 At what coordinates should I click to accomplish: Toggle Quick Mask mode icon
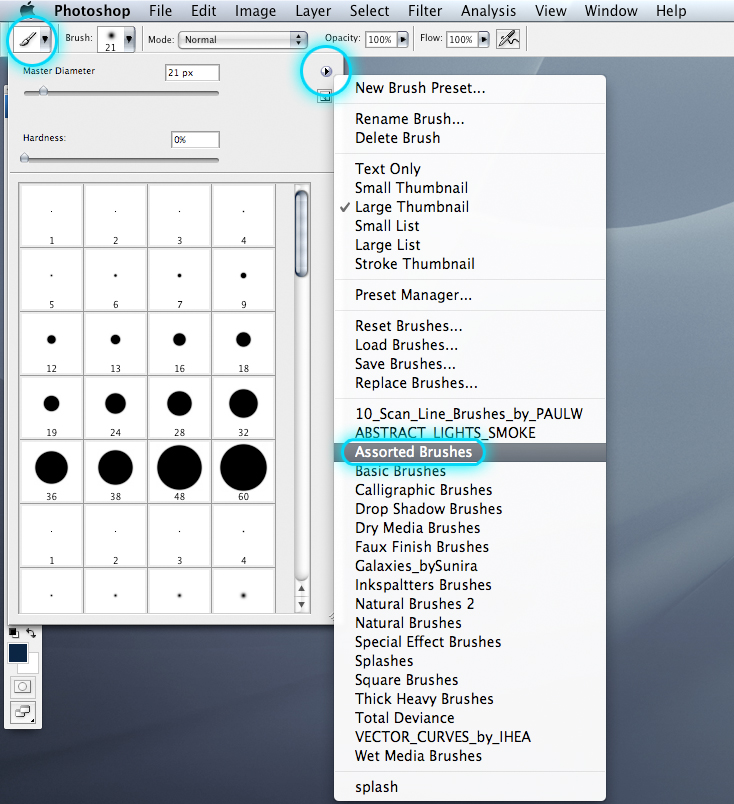tap(23, 686)
